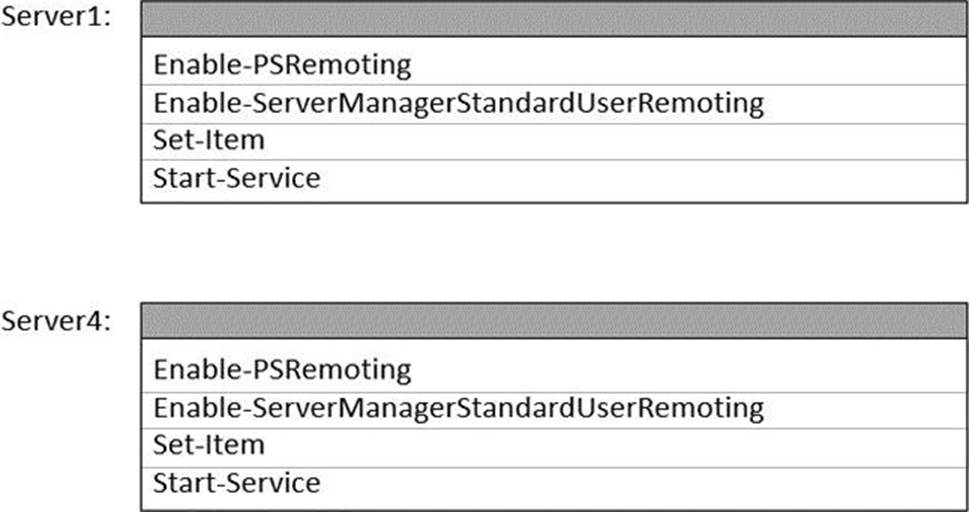Click the last option row in Server1 list

click(553, 180)
